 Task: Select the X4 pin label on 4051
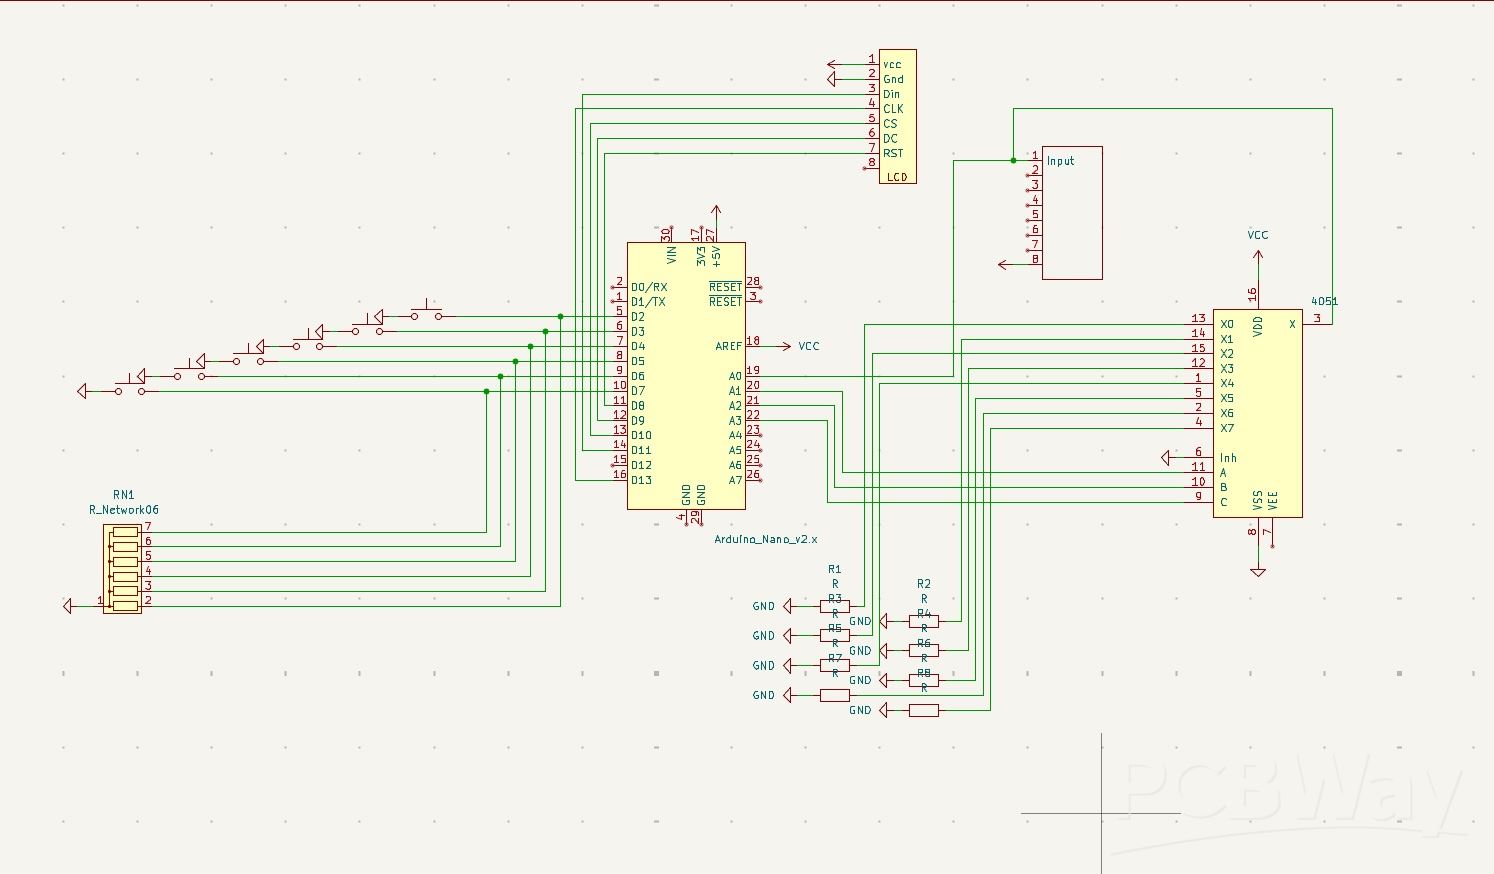(x=1227, y=383)
